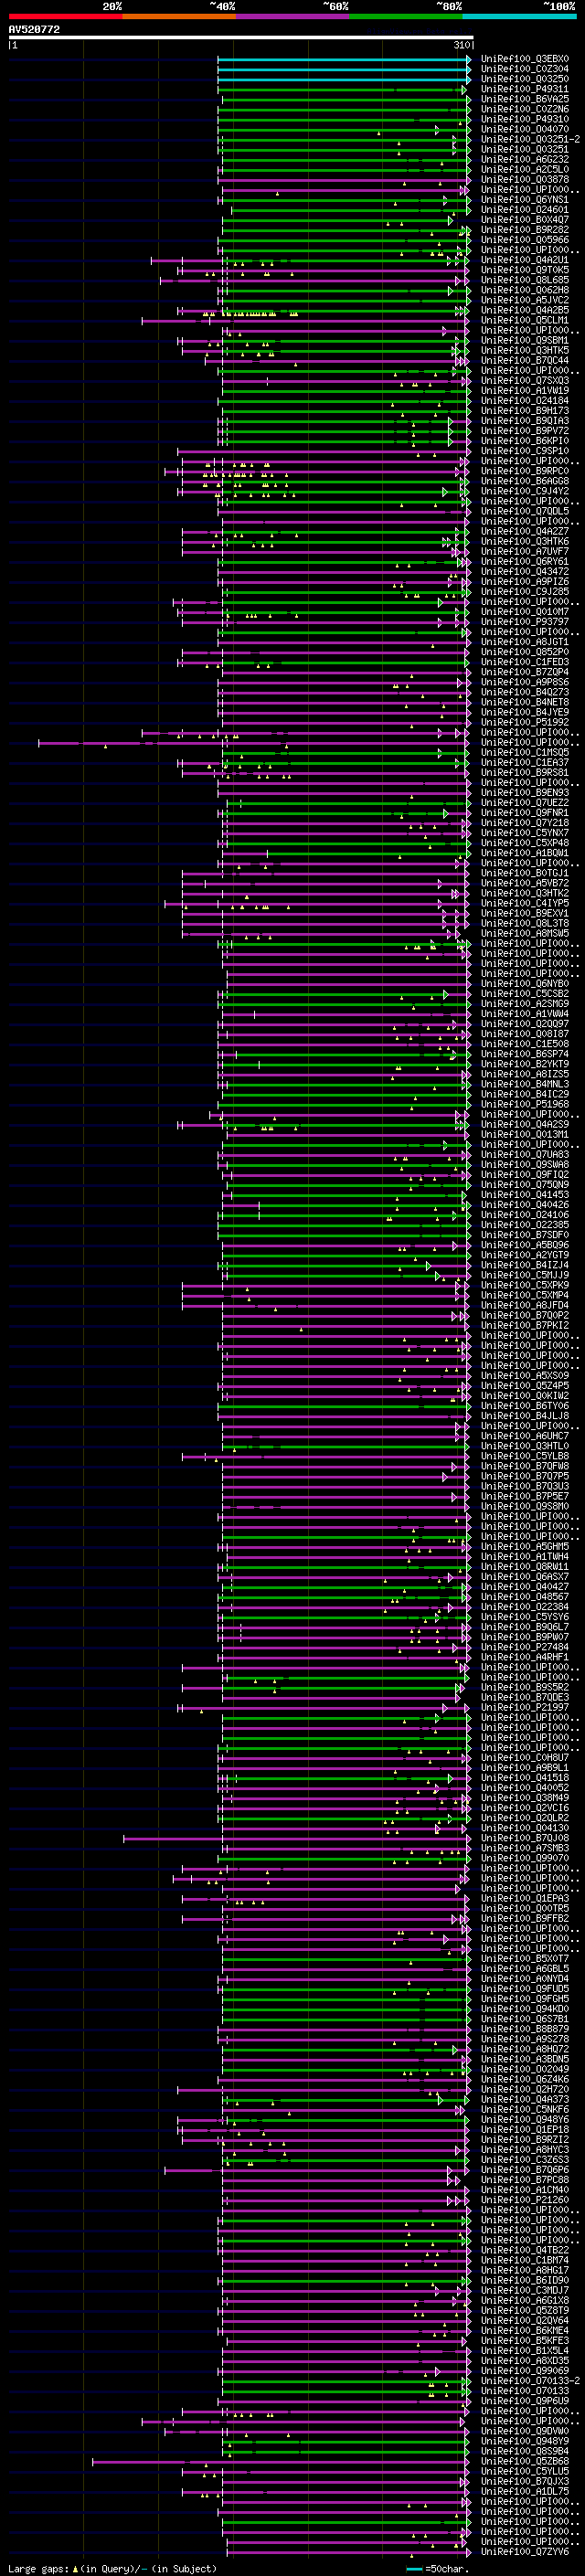Image resolution: width=585 pixels, height=2576 pixels.
Task: Click the UniRef100_B7PC88 label
Action: [525, 2180]
